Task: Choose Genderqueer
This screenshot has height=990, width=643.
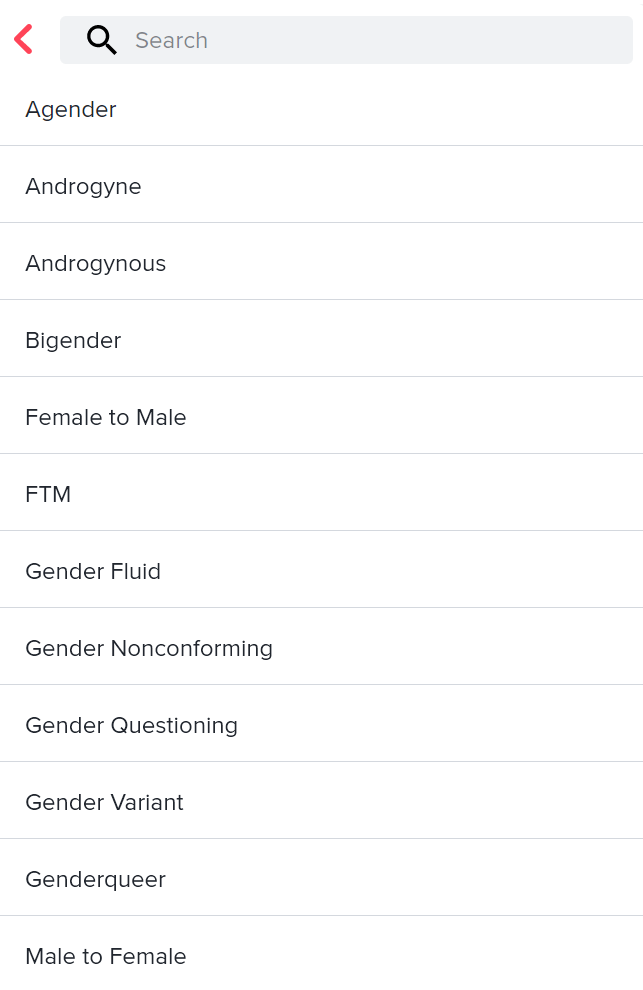Action: [96, 880]
